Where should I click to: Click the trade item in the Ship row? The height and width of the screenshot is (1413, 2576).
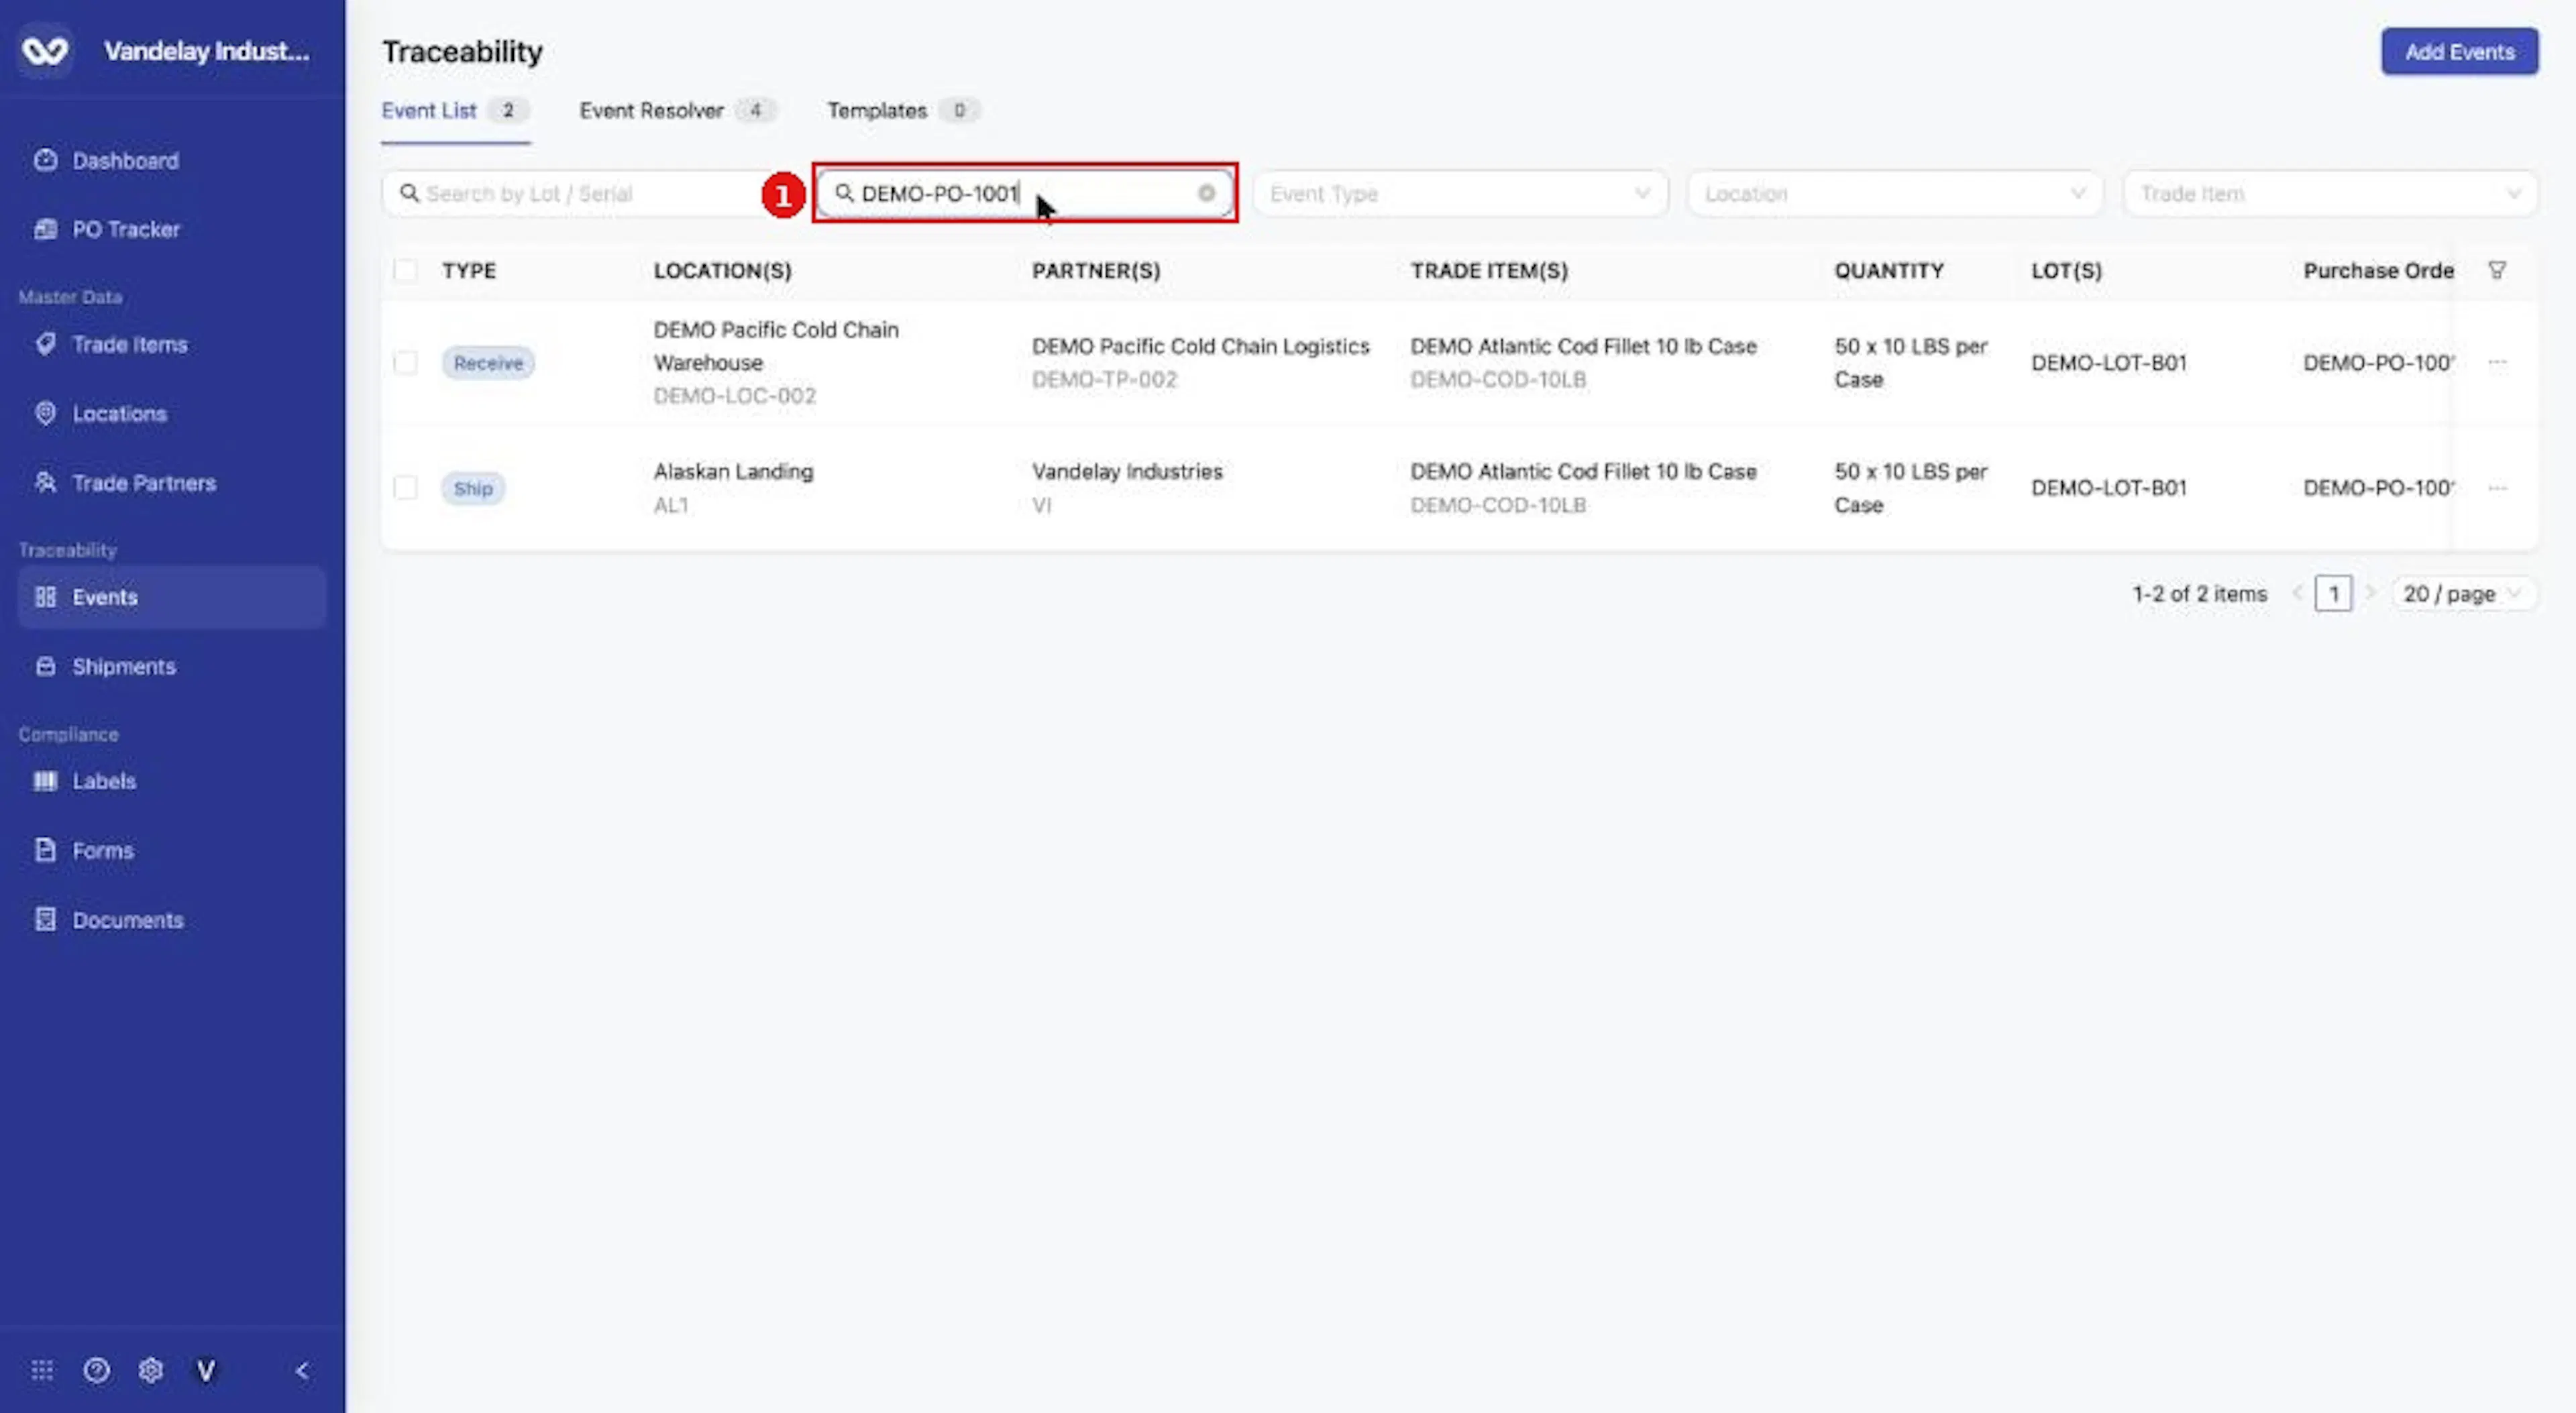tap(1583, 471)
